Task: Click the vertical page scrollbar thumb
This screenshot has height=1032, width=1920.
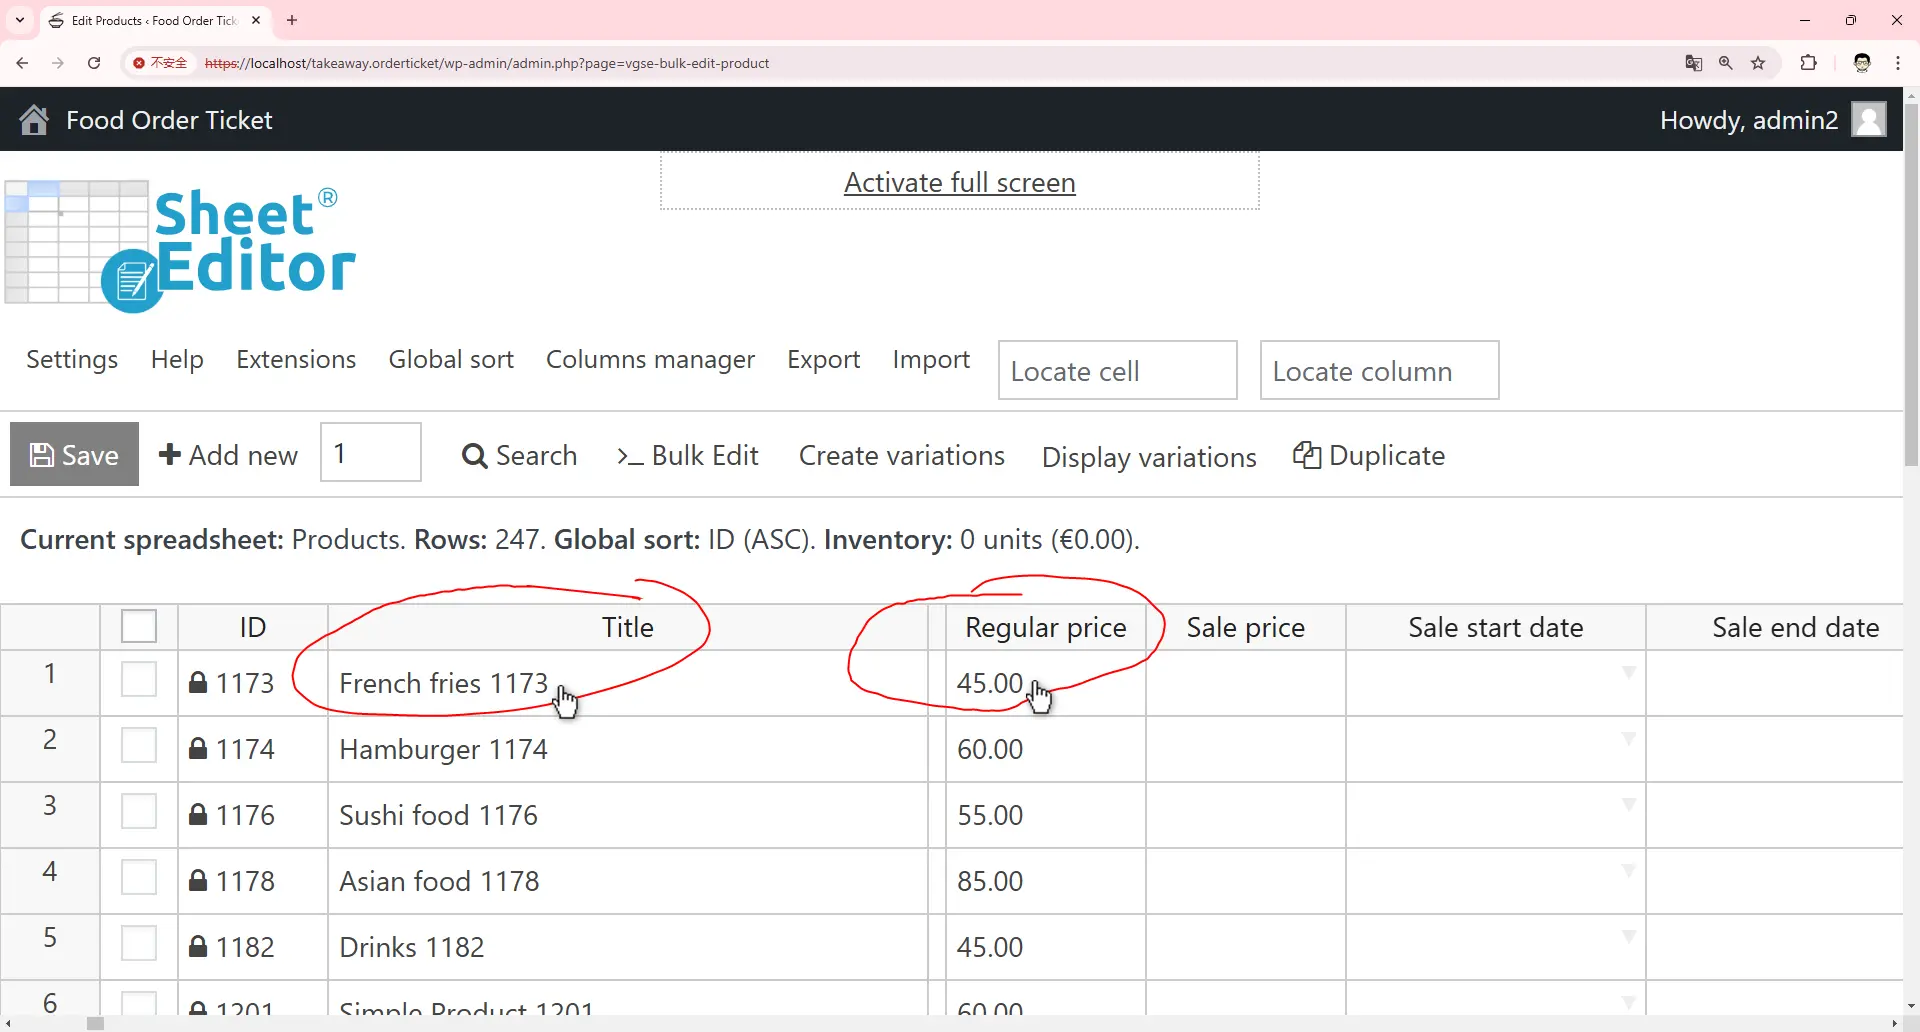Action: pyautogui.click(x=1911, y=280)
